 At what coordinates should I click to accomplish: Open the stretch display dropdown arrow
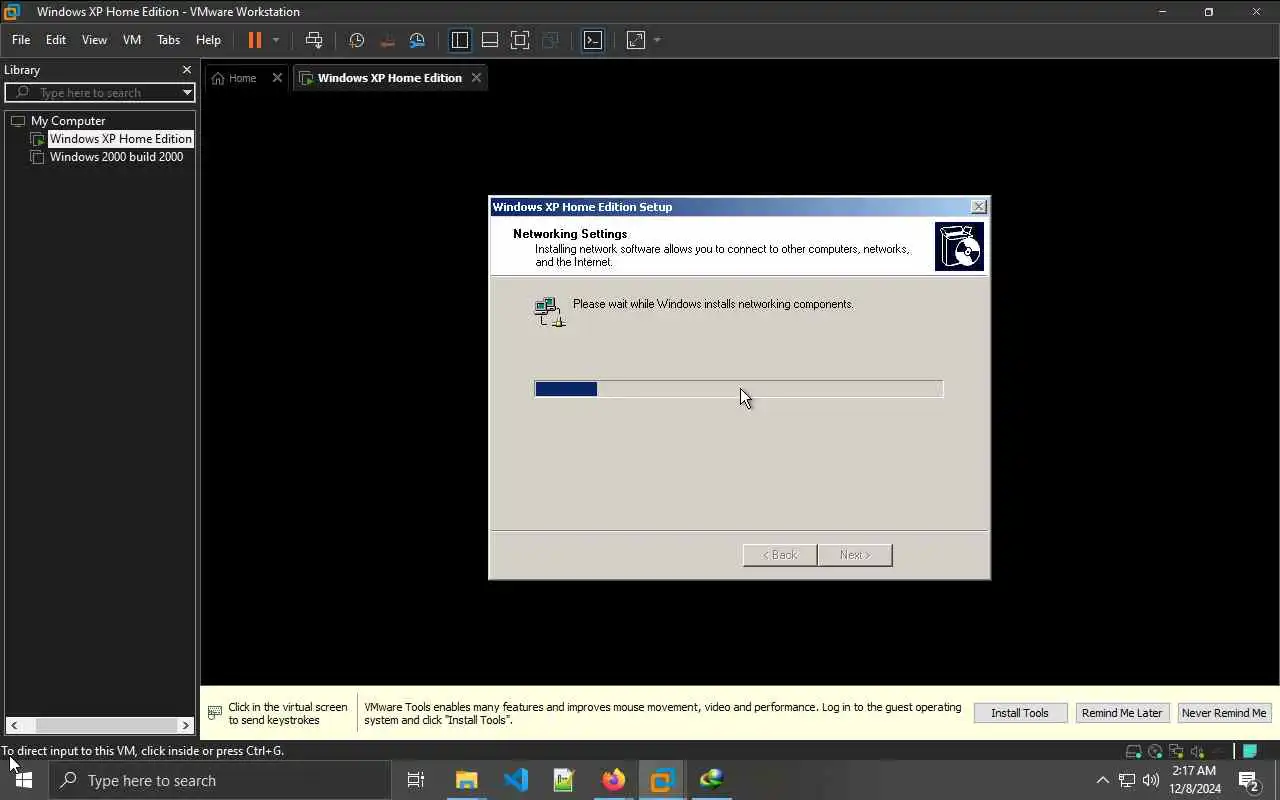pyautogui.click(x=657, y=40)
